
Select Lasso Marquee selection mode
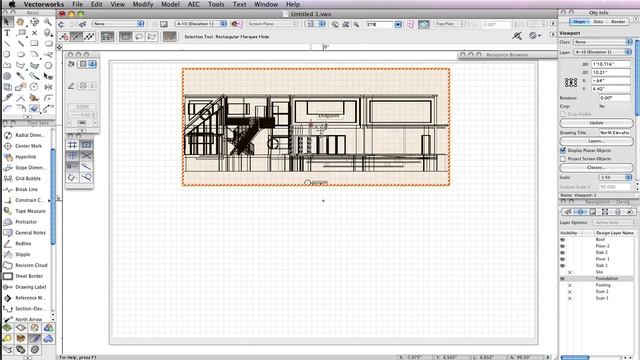(x=139, y=37)
